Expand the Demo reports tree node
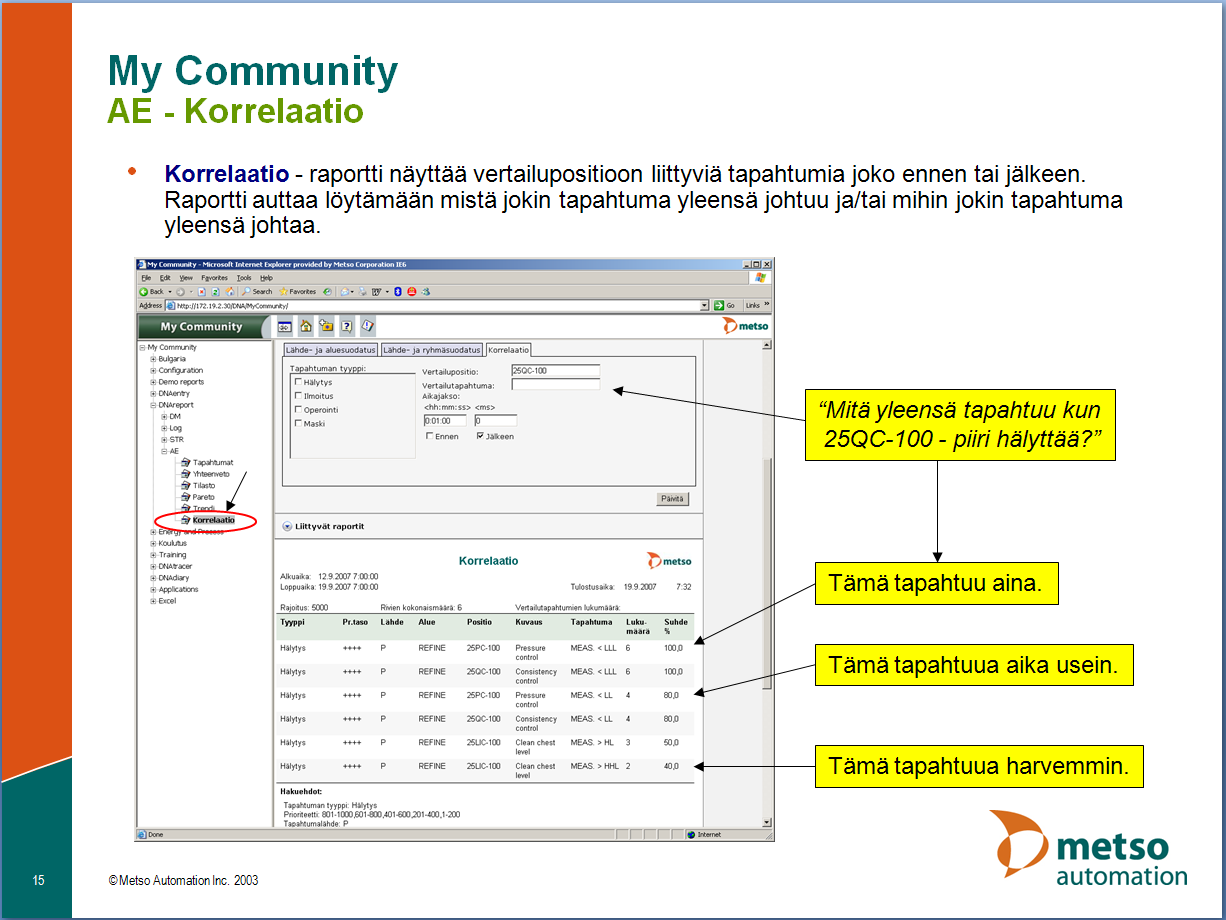 pyautogui.click(x=153, y=382)
